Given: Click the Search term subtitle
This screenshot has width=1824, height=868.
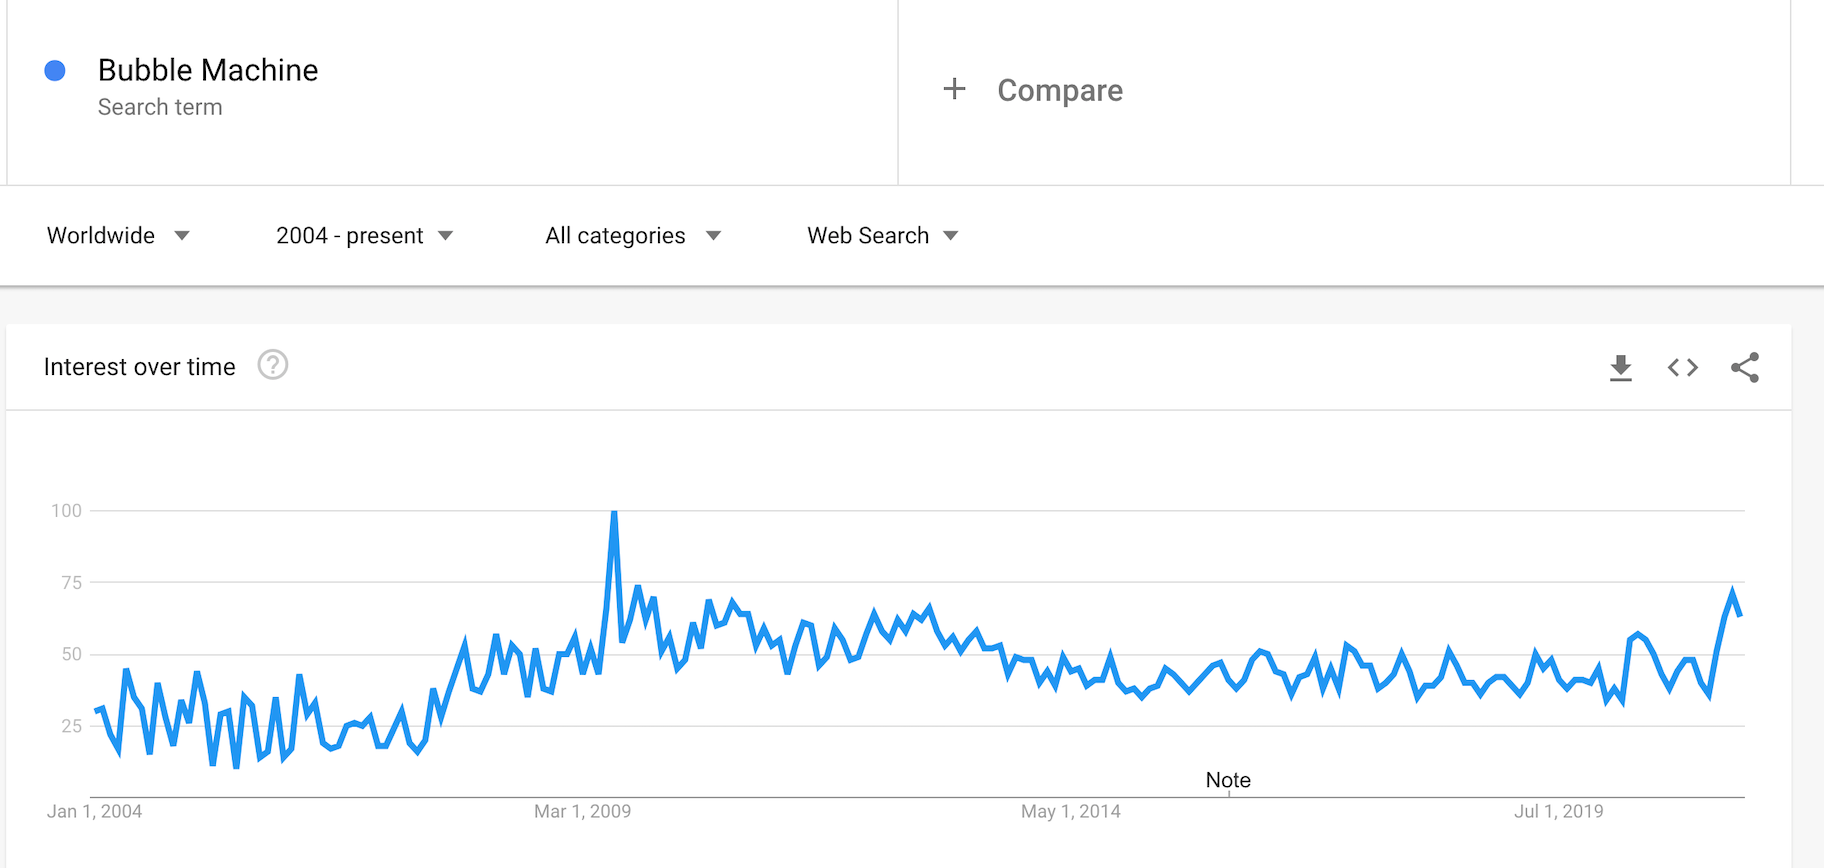Looking at the screenshot, I should point(160,107).
